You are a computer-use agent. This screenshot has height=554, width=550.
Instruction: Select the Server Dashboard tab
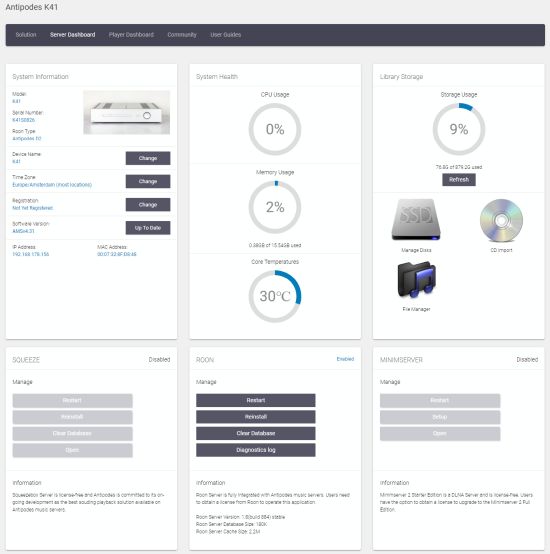[x=72, y=35]
